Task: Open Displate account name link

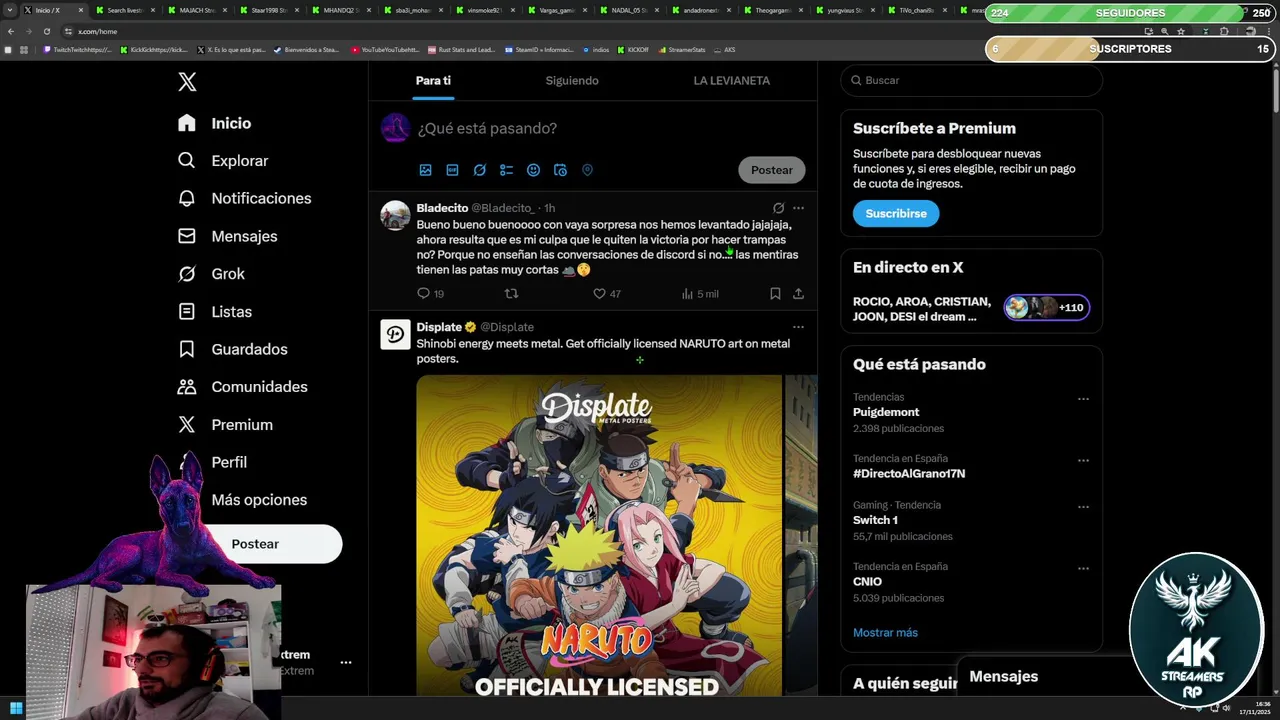Action: [439, 327]
